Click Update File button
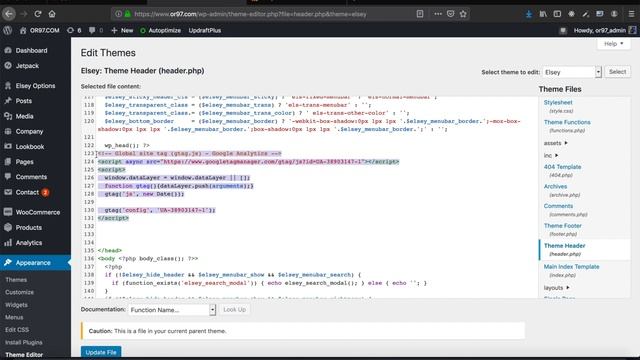640x360 pixels. (101, 352)
